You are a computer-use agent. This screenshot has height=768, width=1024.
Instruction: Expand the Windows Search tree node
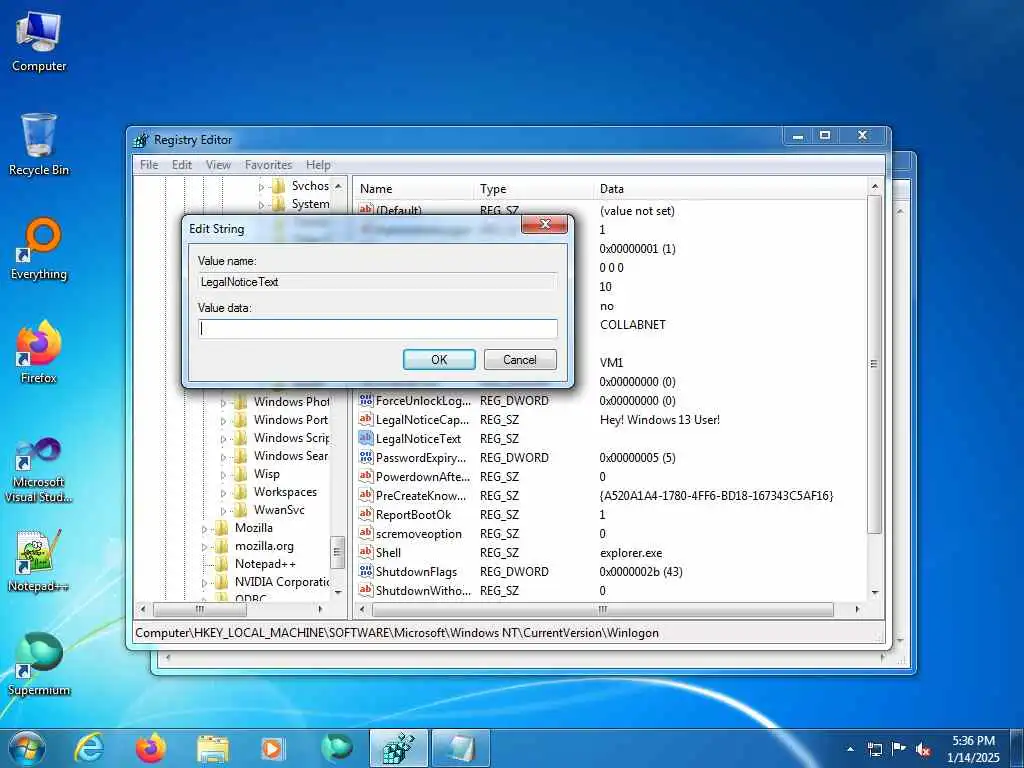click(223, 457)
